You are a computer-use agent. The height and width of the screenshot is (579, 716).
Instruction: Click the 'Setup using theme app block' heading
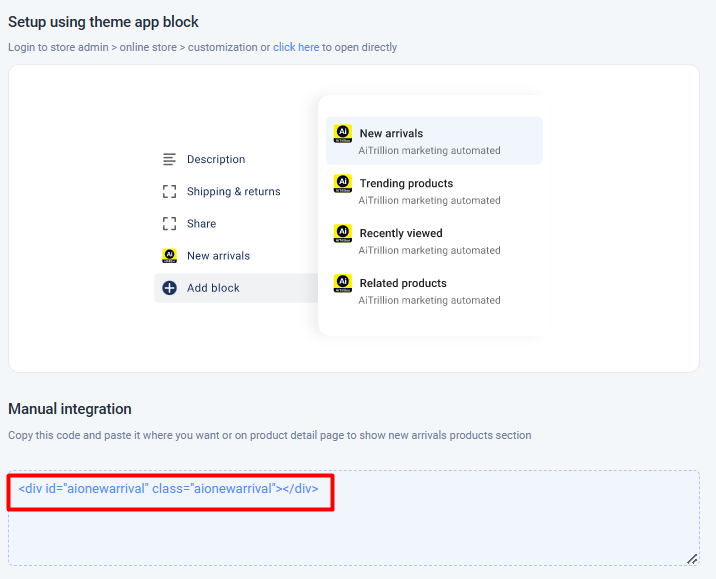(103, 22)
